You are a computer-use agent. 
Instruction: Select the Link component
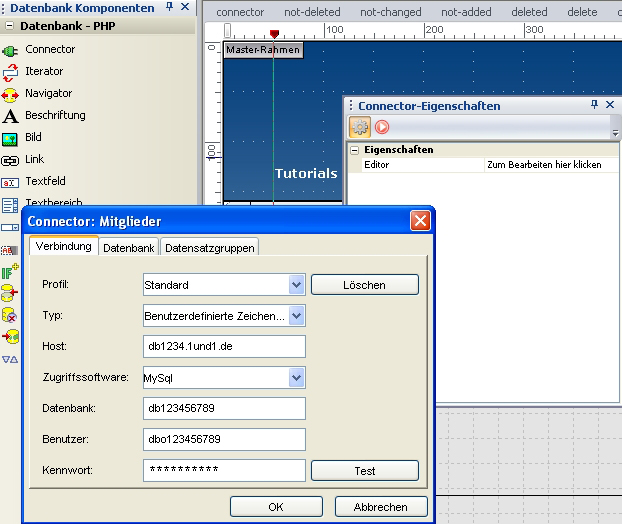11,160
